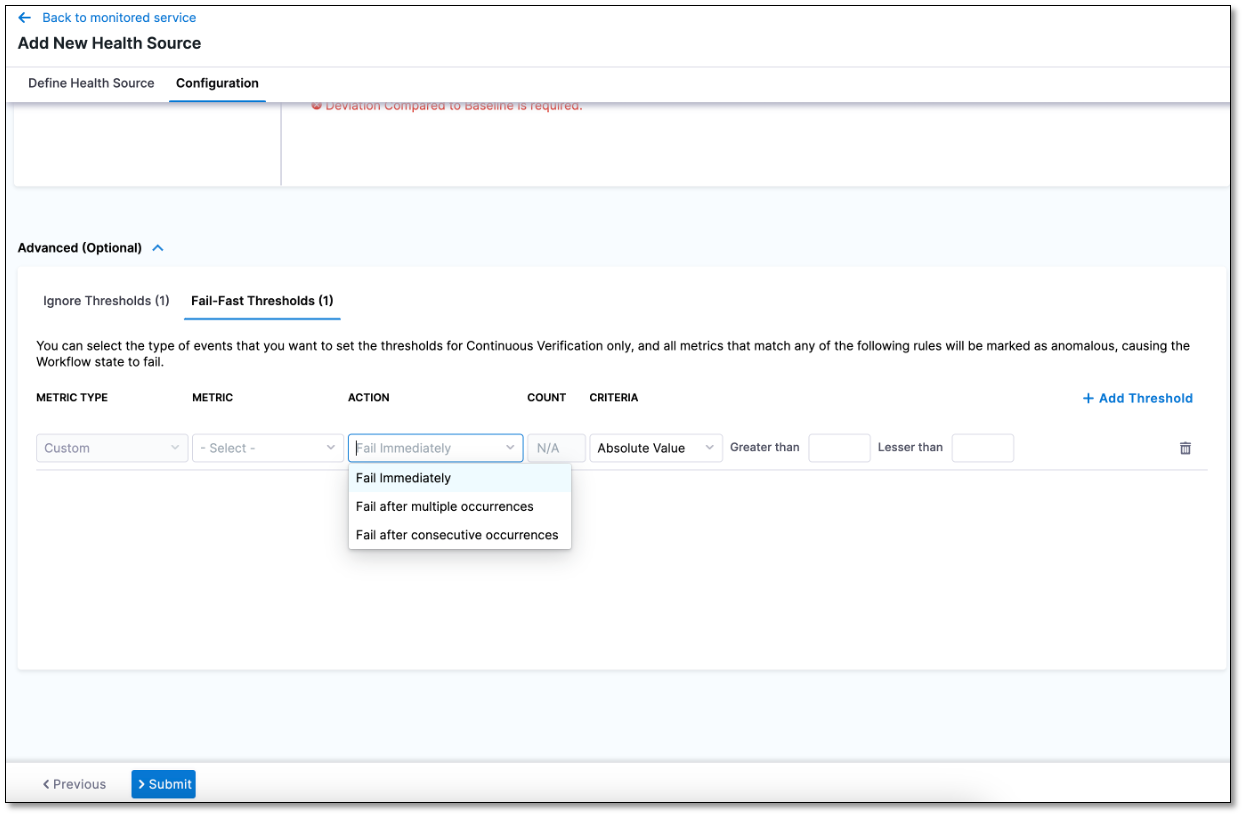Click the back arrow icon
Image resolution: width=1244 pixels, height=816 pixels.
pyautogui.click(x=25, y=18)
